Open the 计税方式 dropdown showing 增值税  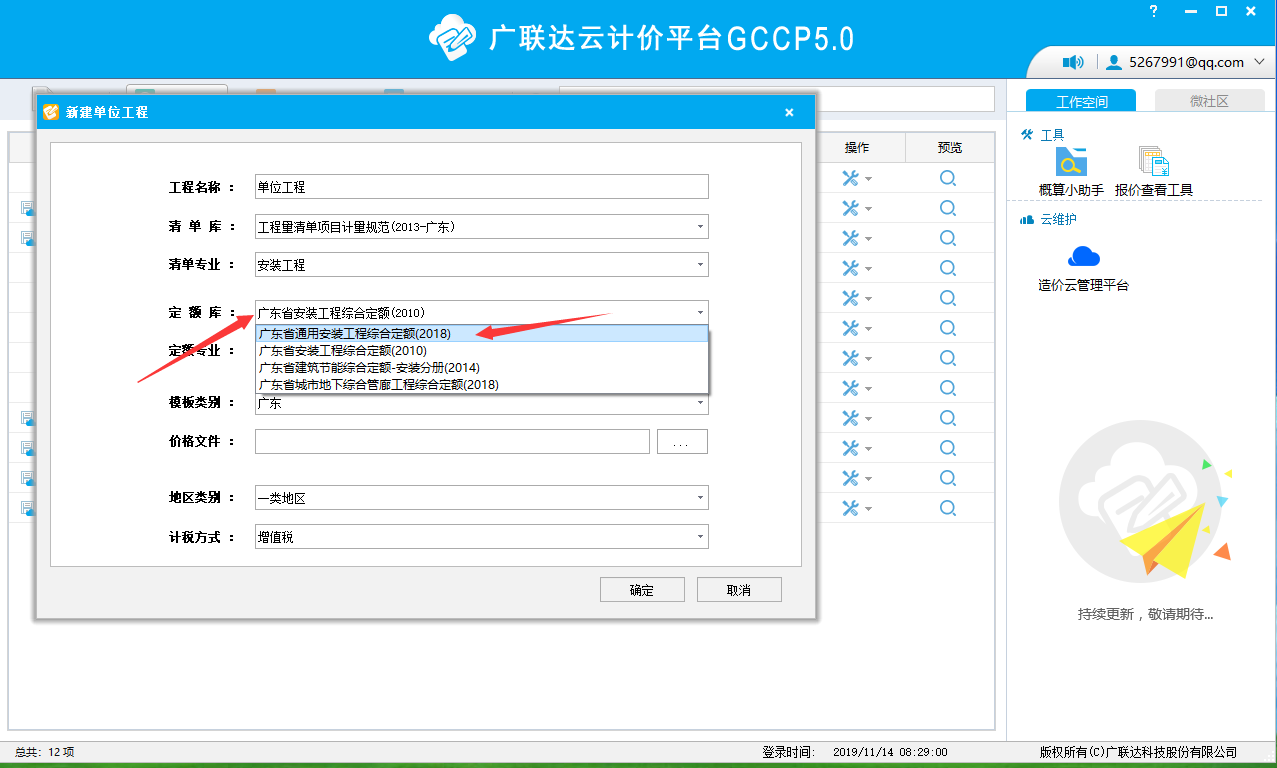click(482, 537)
